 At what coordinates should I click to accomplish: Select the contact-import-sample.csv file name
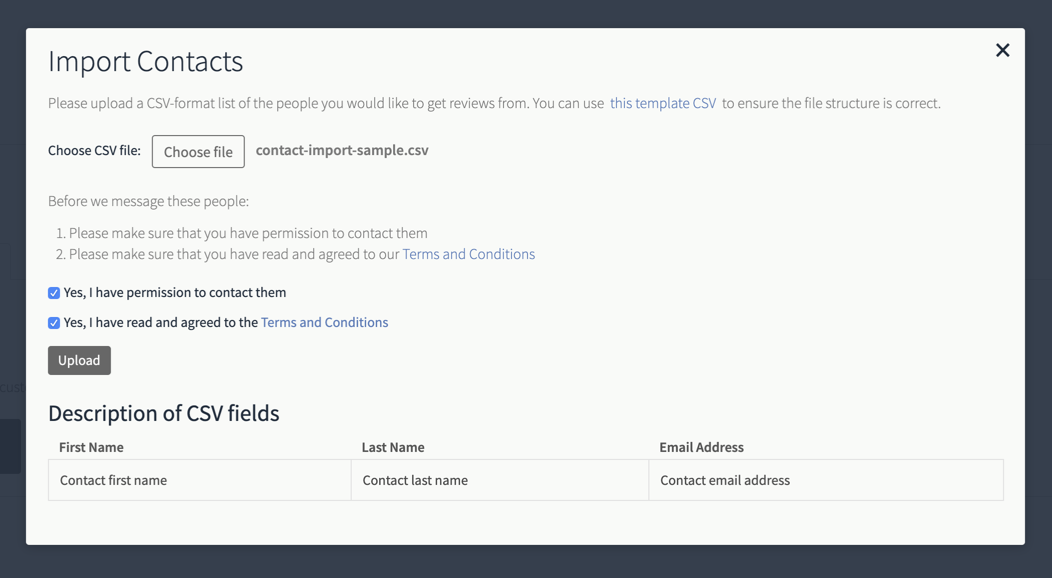pos(342,150)
